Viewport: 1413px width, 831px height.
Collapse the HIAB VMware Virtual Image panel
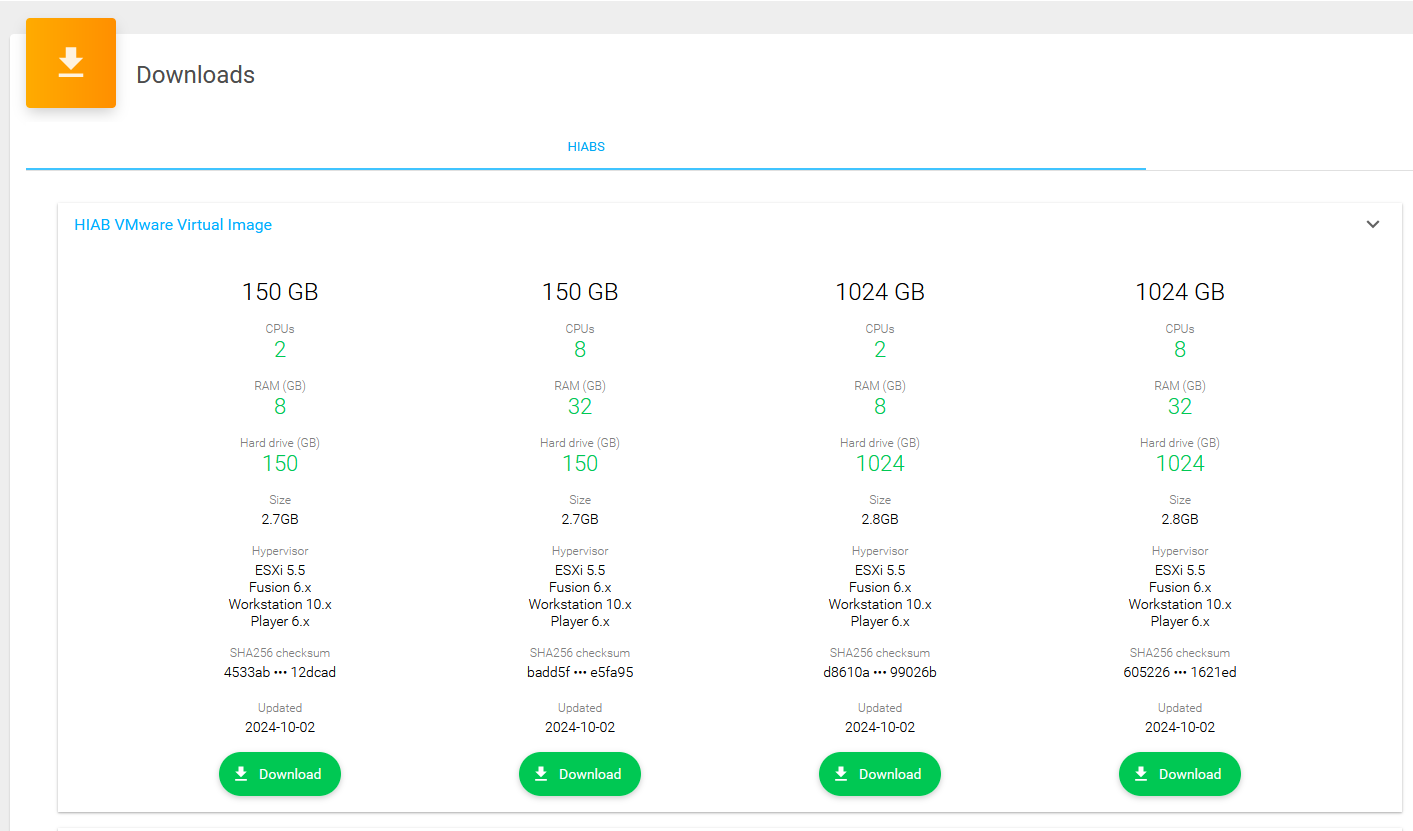coord(1373,224)
